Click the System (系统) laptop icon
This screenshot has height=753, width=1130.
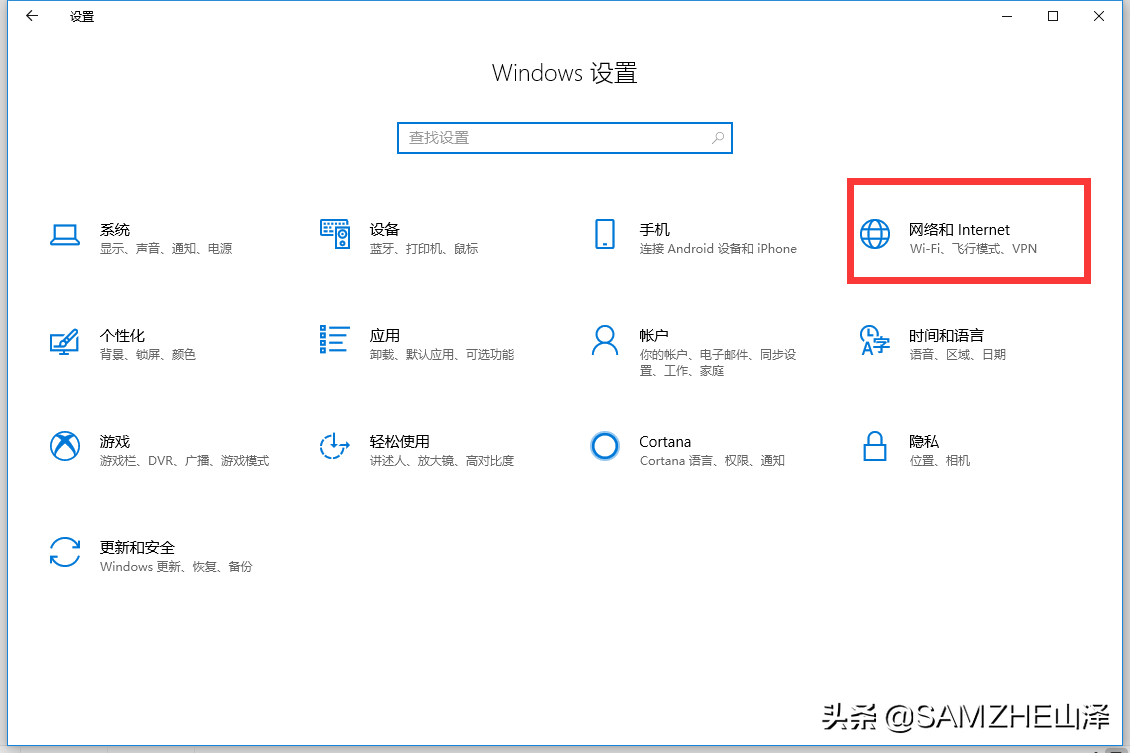coord(65,235)
